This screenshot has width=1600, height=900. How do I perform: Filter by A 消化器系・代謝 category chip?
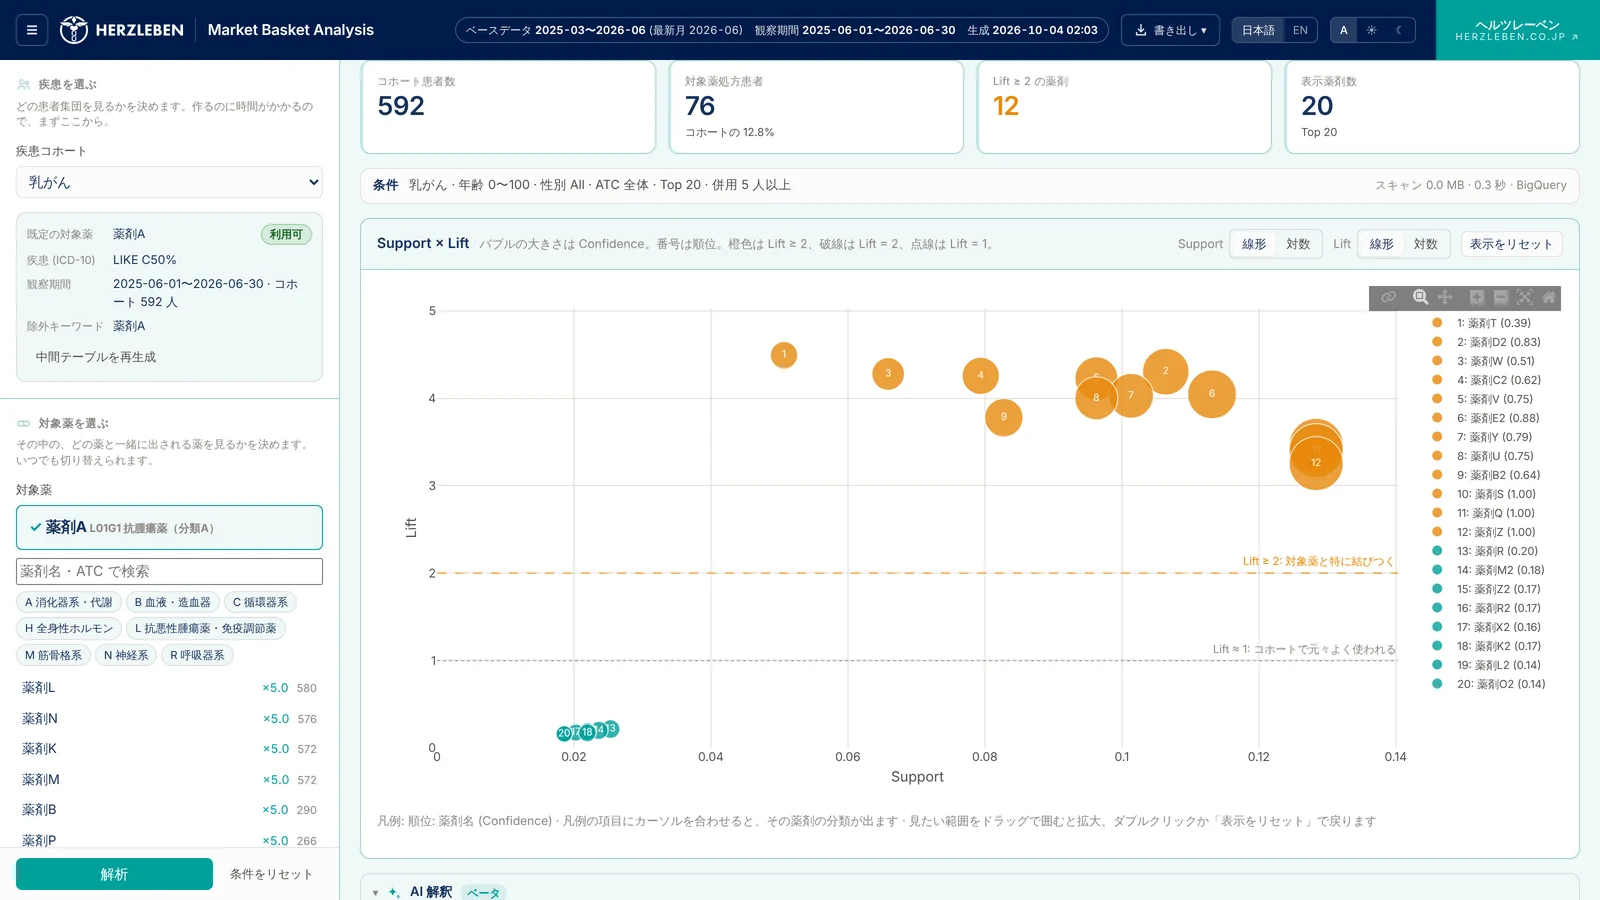click(69, 602)
